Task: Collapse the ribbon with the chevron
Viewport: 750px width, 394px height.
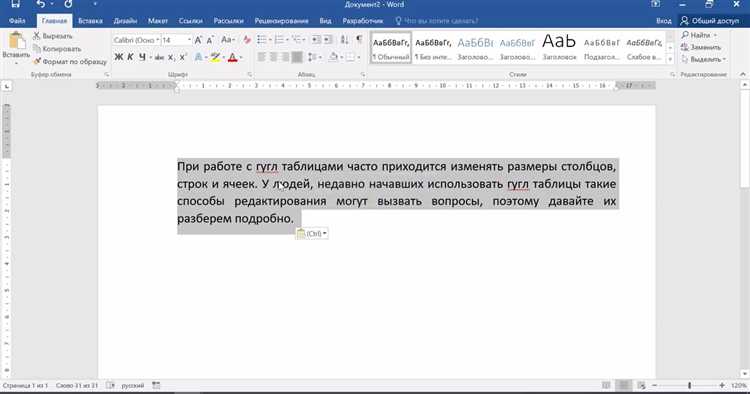Action: point(743,75)
